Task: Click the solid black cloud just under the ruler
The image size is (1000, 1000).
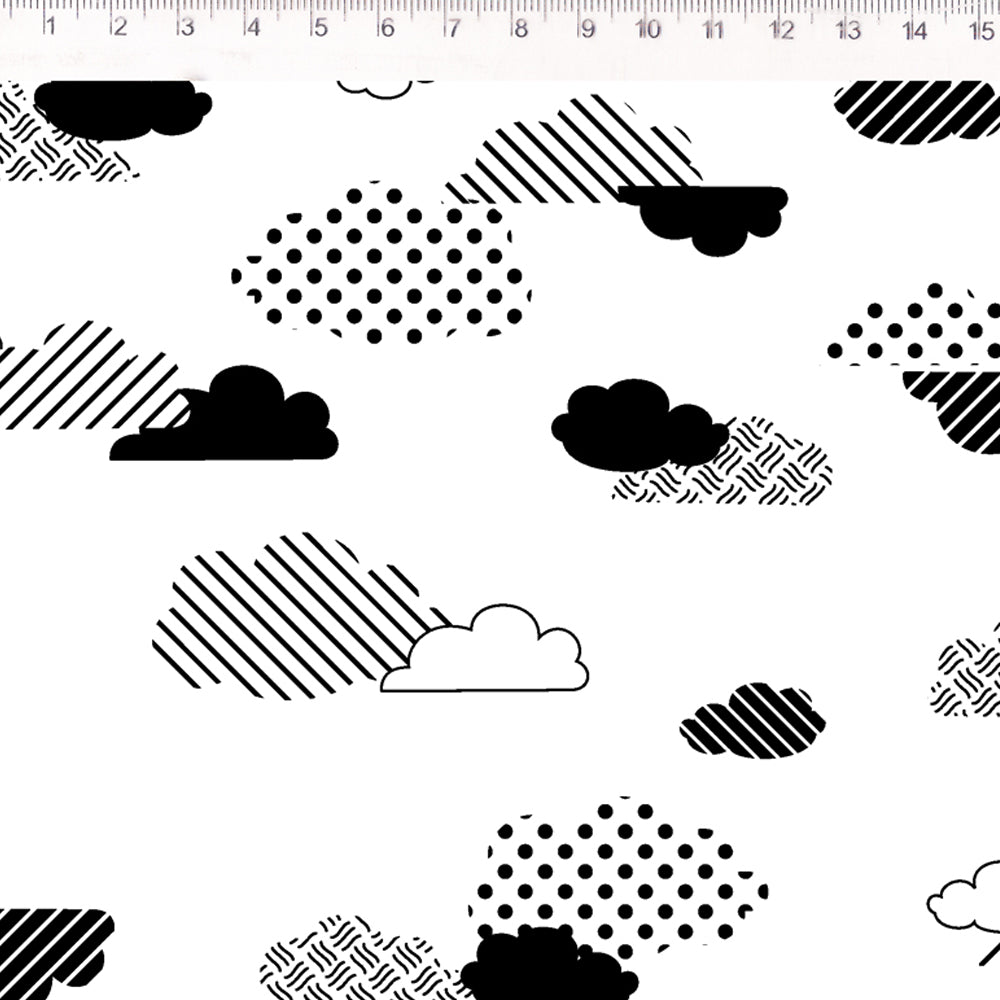Action: (x=122, y=109)
